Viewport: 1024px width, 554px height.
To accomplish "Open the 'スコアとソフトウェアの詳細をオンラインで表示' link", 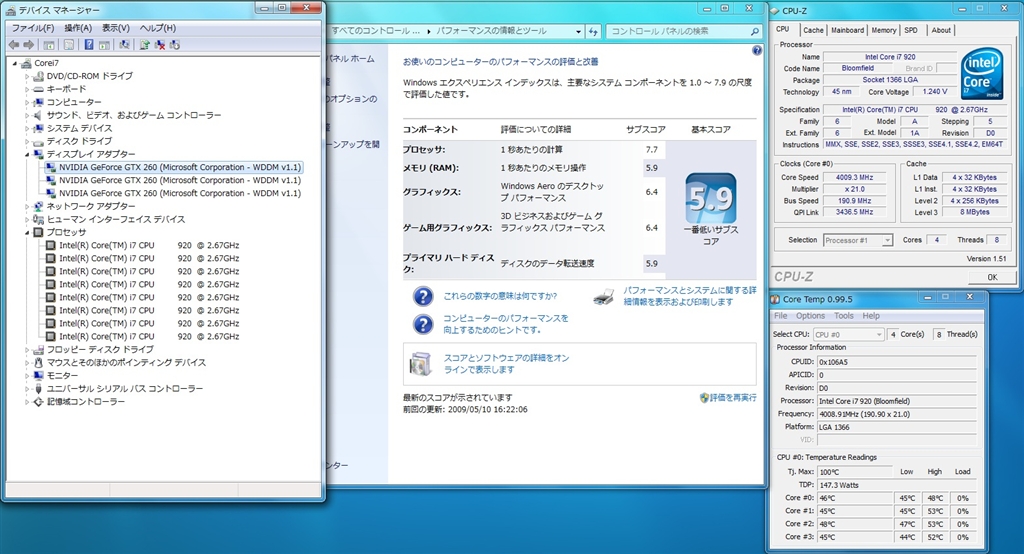I will [x=506, y=364].
